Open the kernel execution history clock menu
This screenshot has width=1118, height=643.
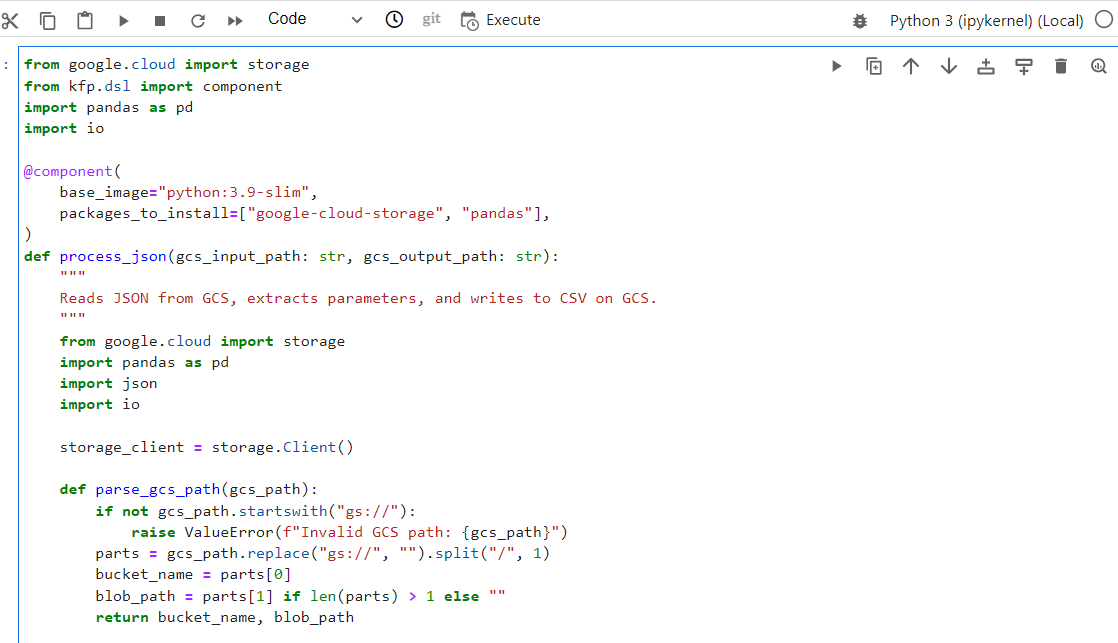(x=394, y=19)
